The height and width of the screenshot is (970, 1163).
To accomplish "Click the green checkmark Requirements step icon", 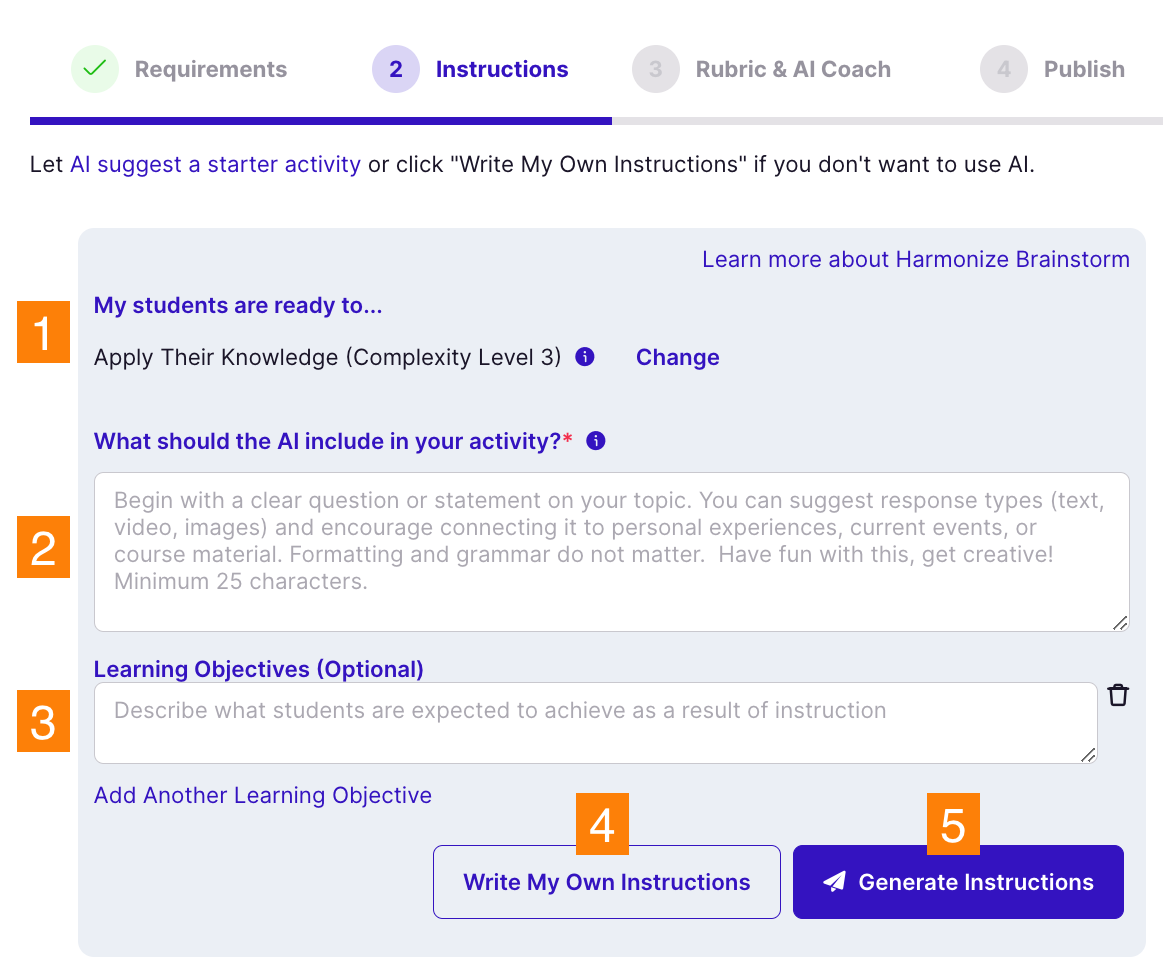I will 95,70.
